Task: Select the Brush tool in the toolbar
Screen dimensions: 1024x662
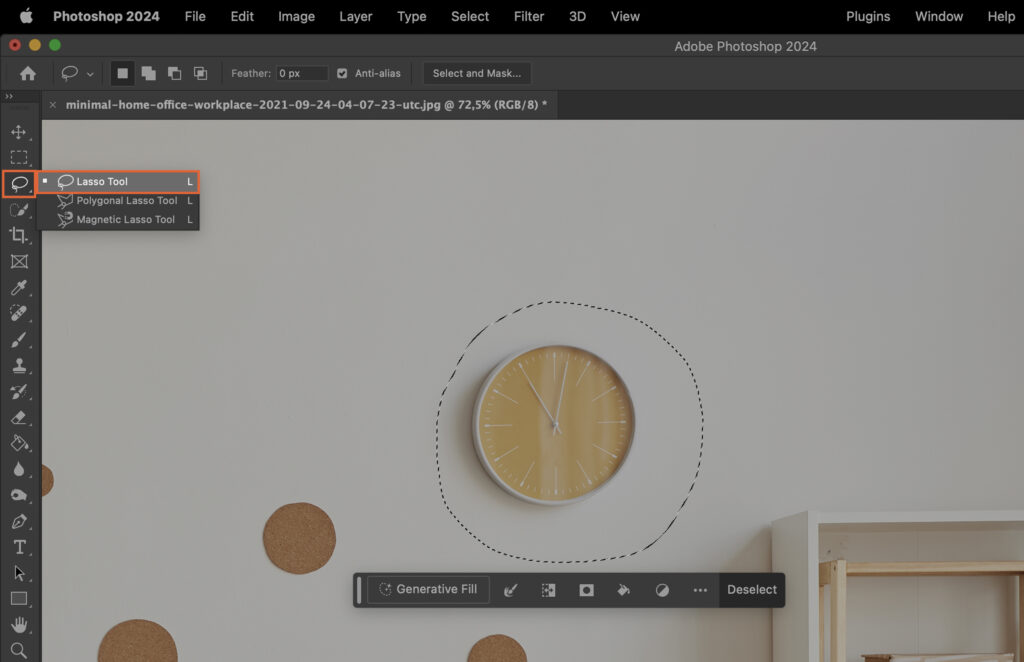Action: [18, 340]
